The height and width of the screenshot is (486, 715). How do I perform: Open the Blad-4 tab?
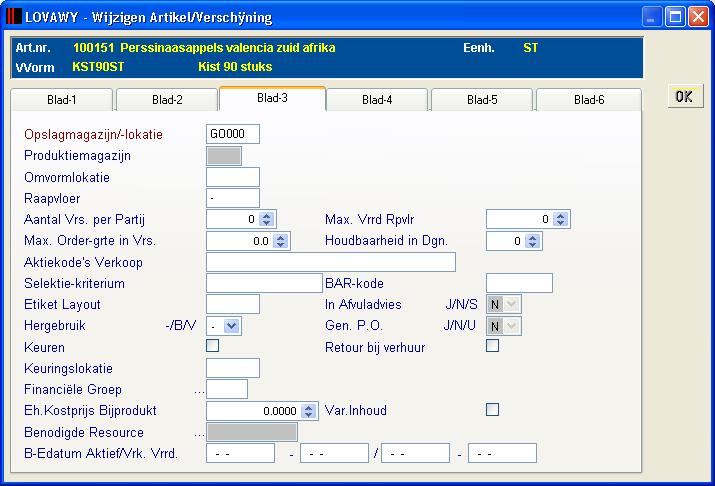tap(377, 100)
